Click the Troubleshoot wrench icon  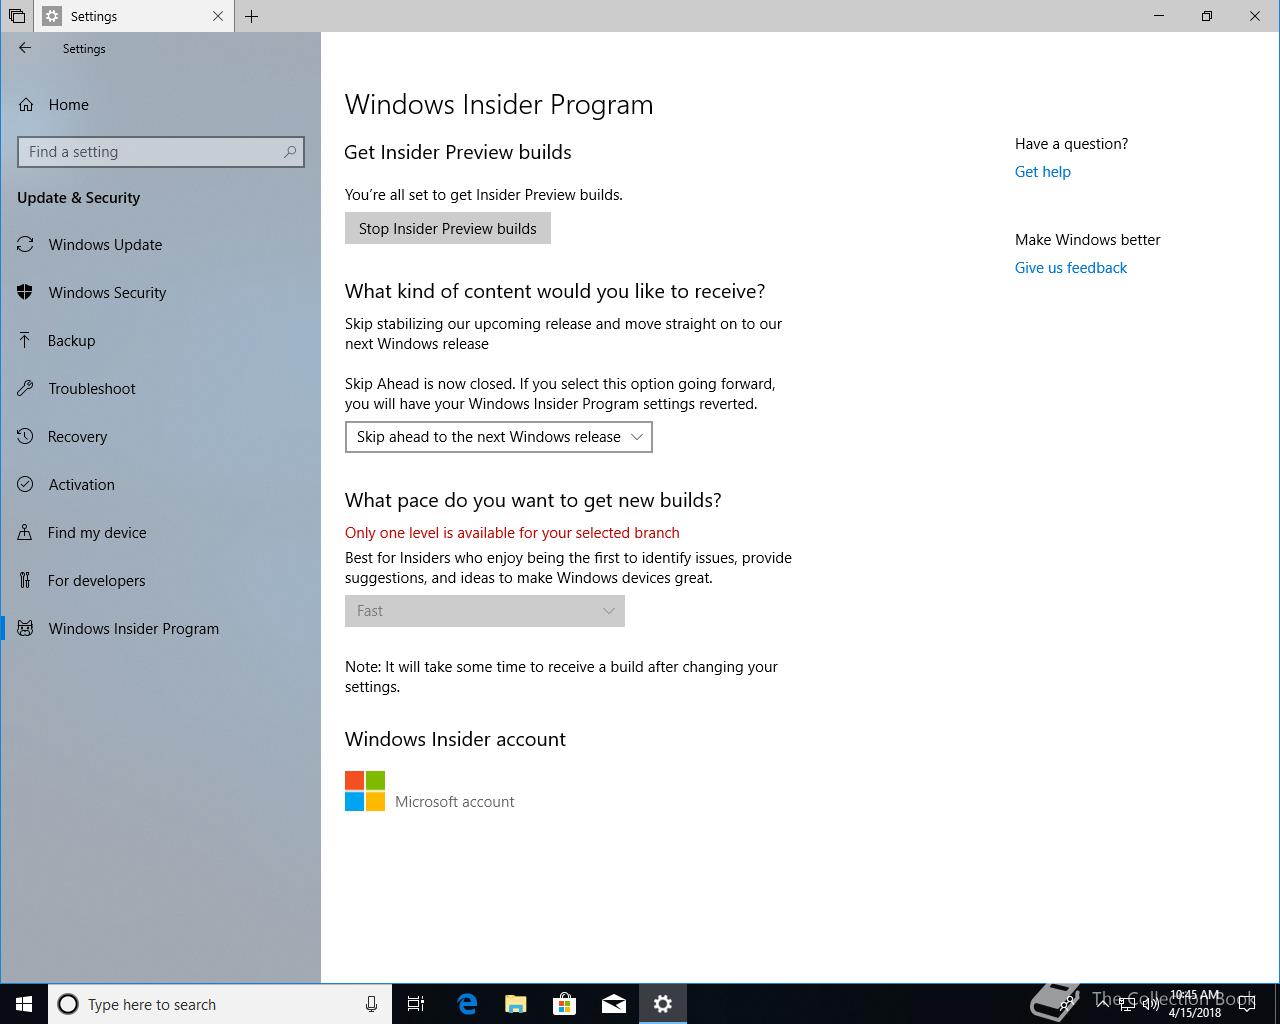[26, 389]
